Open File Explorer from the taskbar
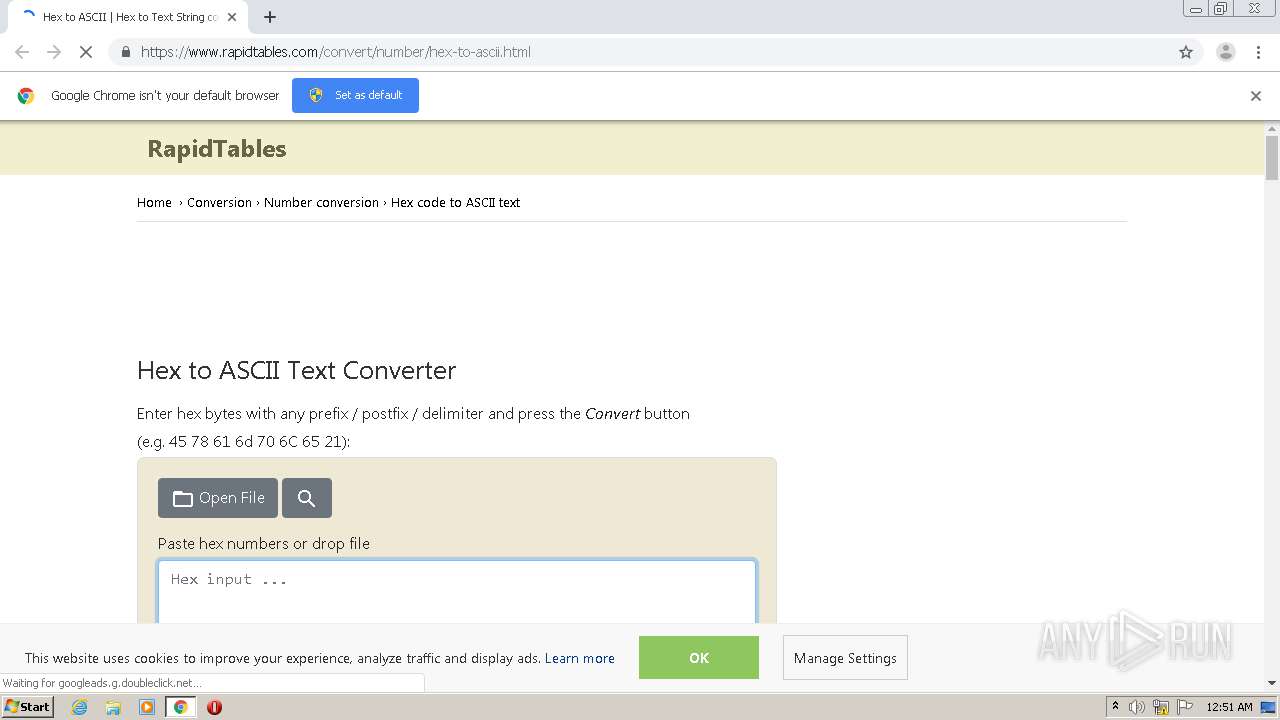 [113, 707]
